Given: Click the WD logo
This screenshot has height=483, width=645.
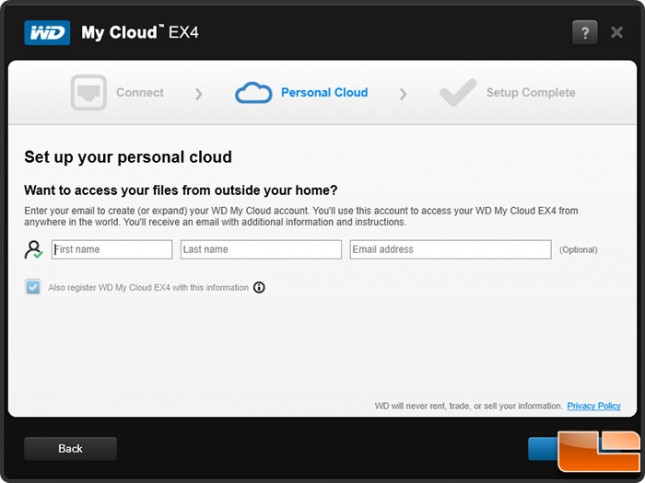Looking at the screenshot, I should pos(47,33).
